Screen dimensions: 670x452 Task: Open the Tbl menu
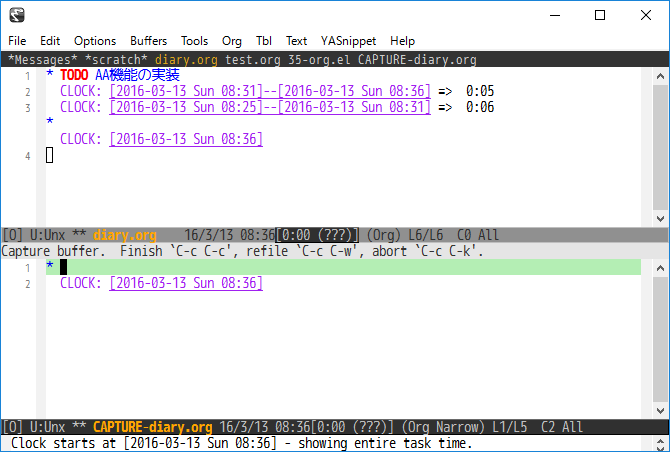point(264,41)
